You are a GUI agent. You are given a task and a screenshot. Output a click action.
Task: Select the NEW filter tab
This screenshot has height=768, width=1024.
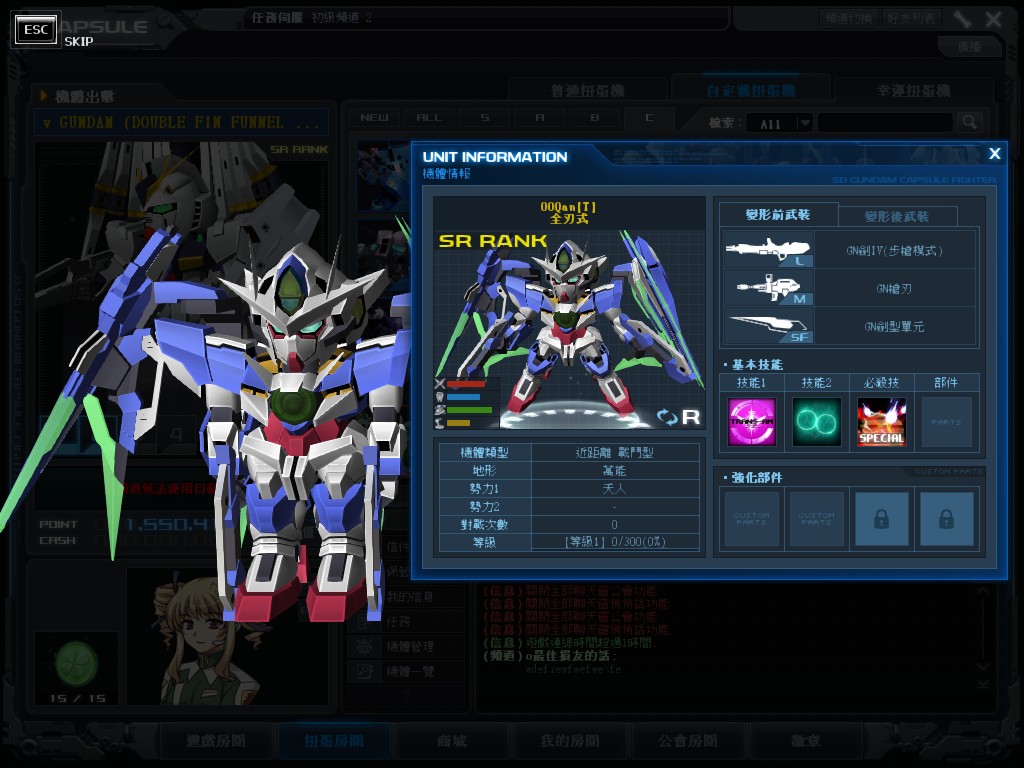click(374, 118)
